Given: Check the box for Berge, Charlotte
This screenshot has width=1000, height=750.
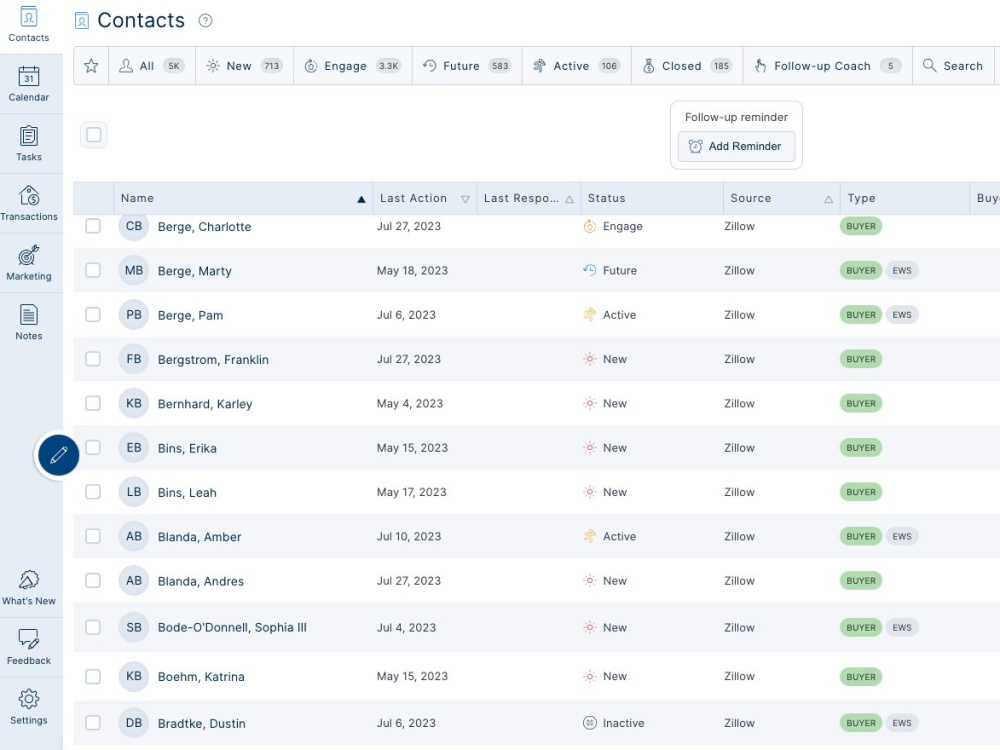Looking at the screenshot, I should tap(93, 226).
